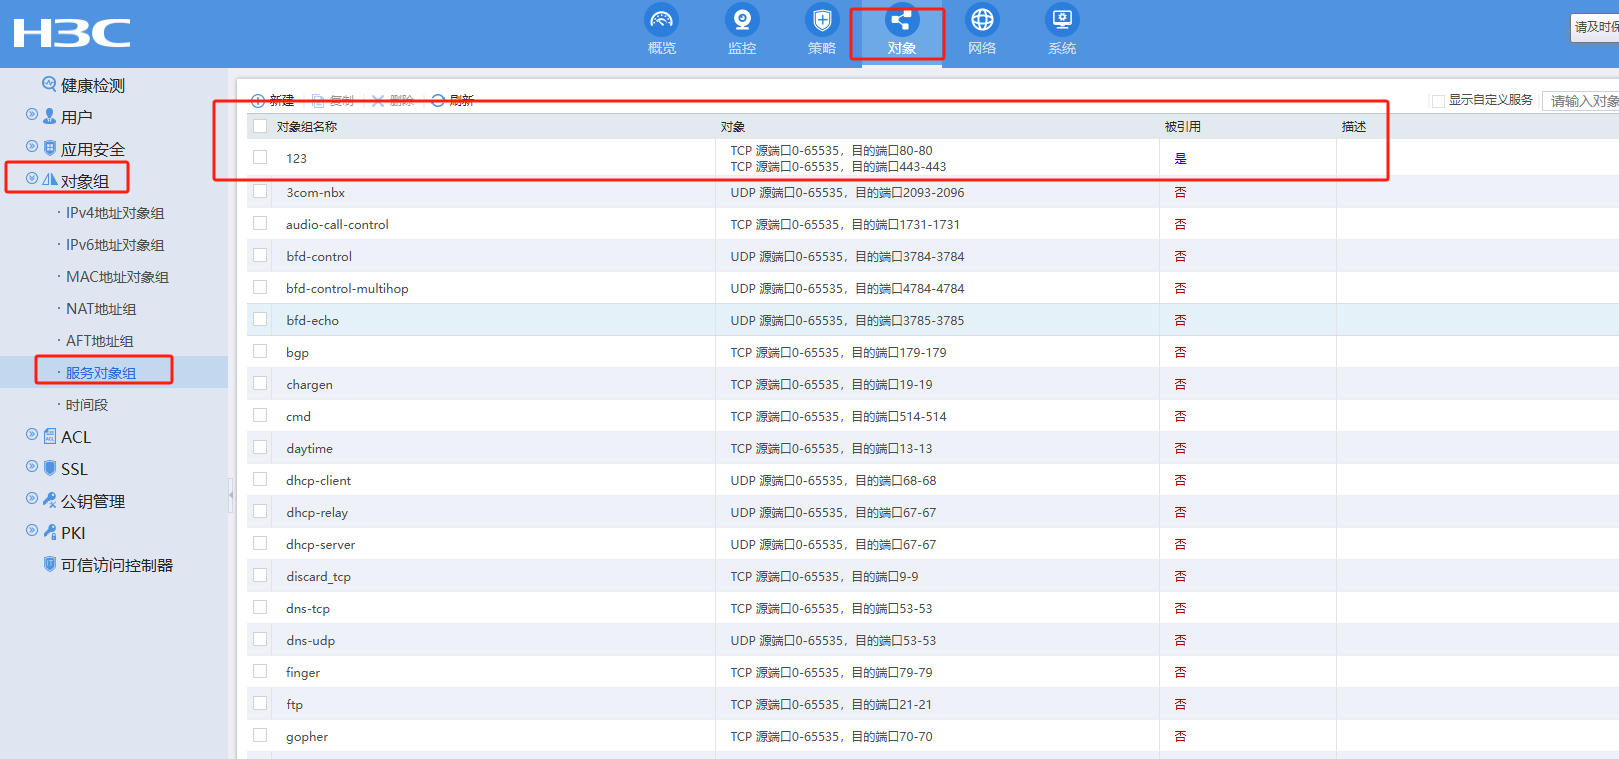
Task: Click the 复制 copy toolbar button
Action: coord(333,100)
